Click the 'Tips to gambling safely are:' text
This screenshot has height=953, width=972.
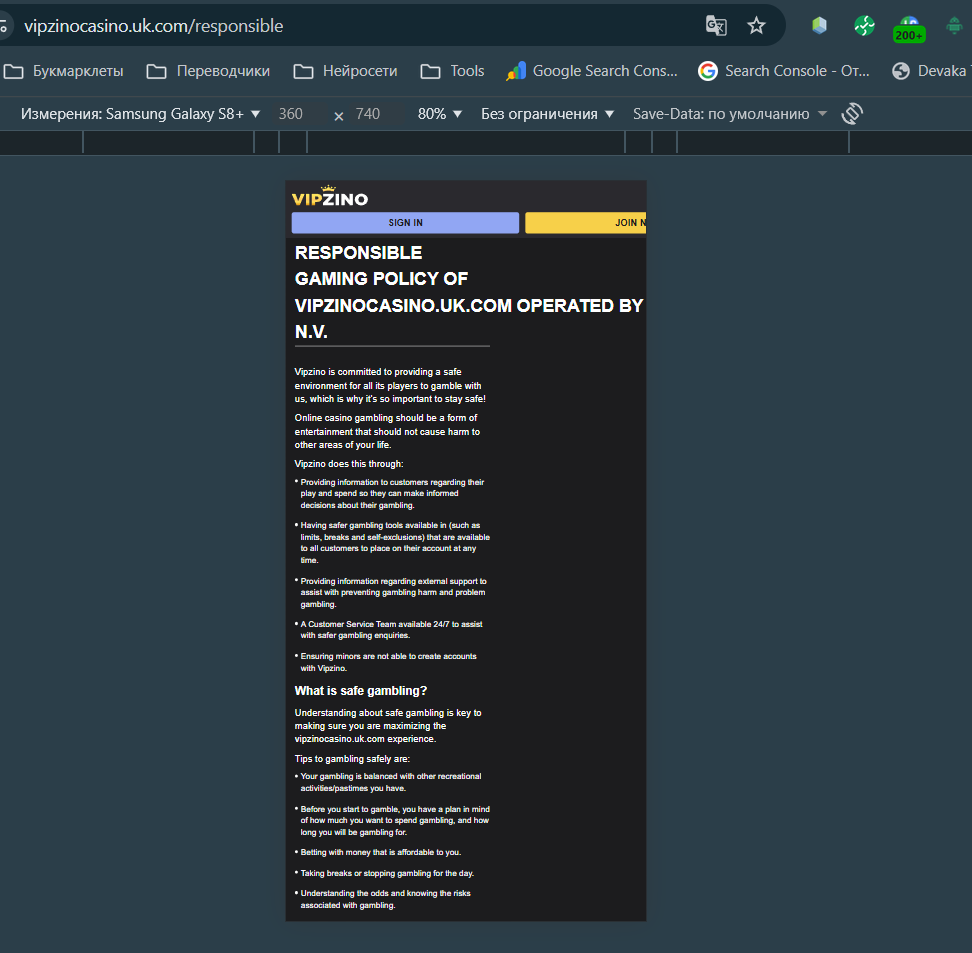click(x=352, y=759)
